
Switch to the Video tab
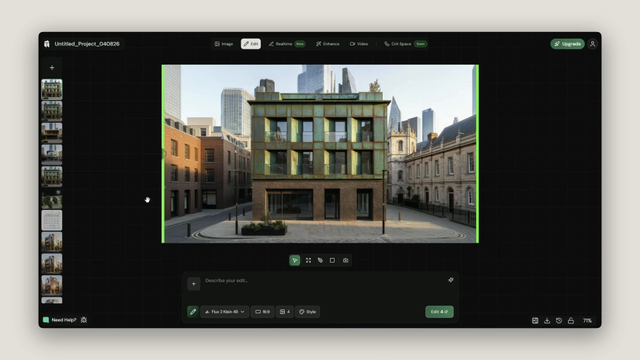tap(359, 44)
